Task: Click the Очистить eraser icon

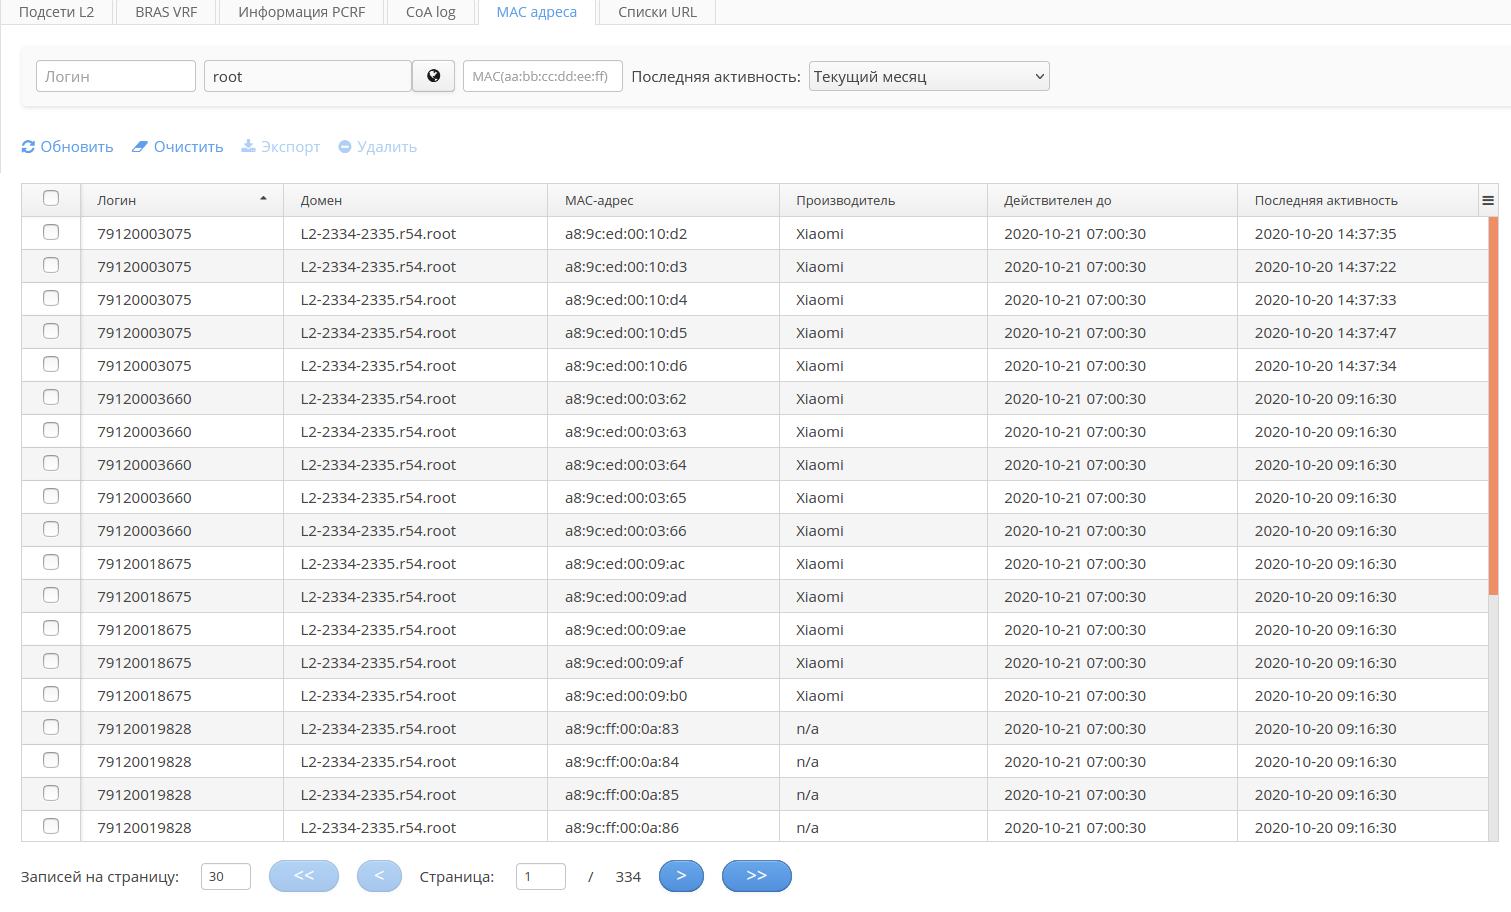Action: coord(140,147)
